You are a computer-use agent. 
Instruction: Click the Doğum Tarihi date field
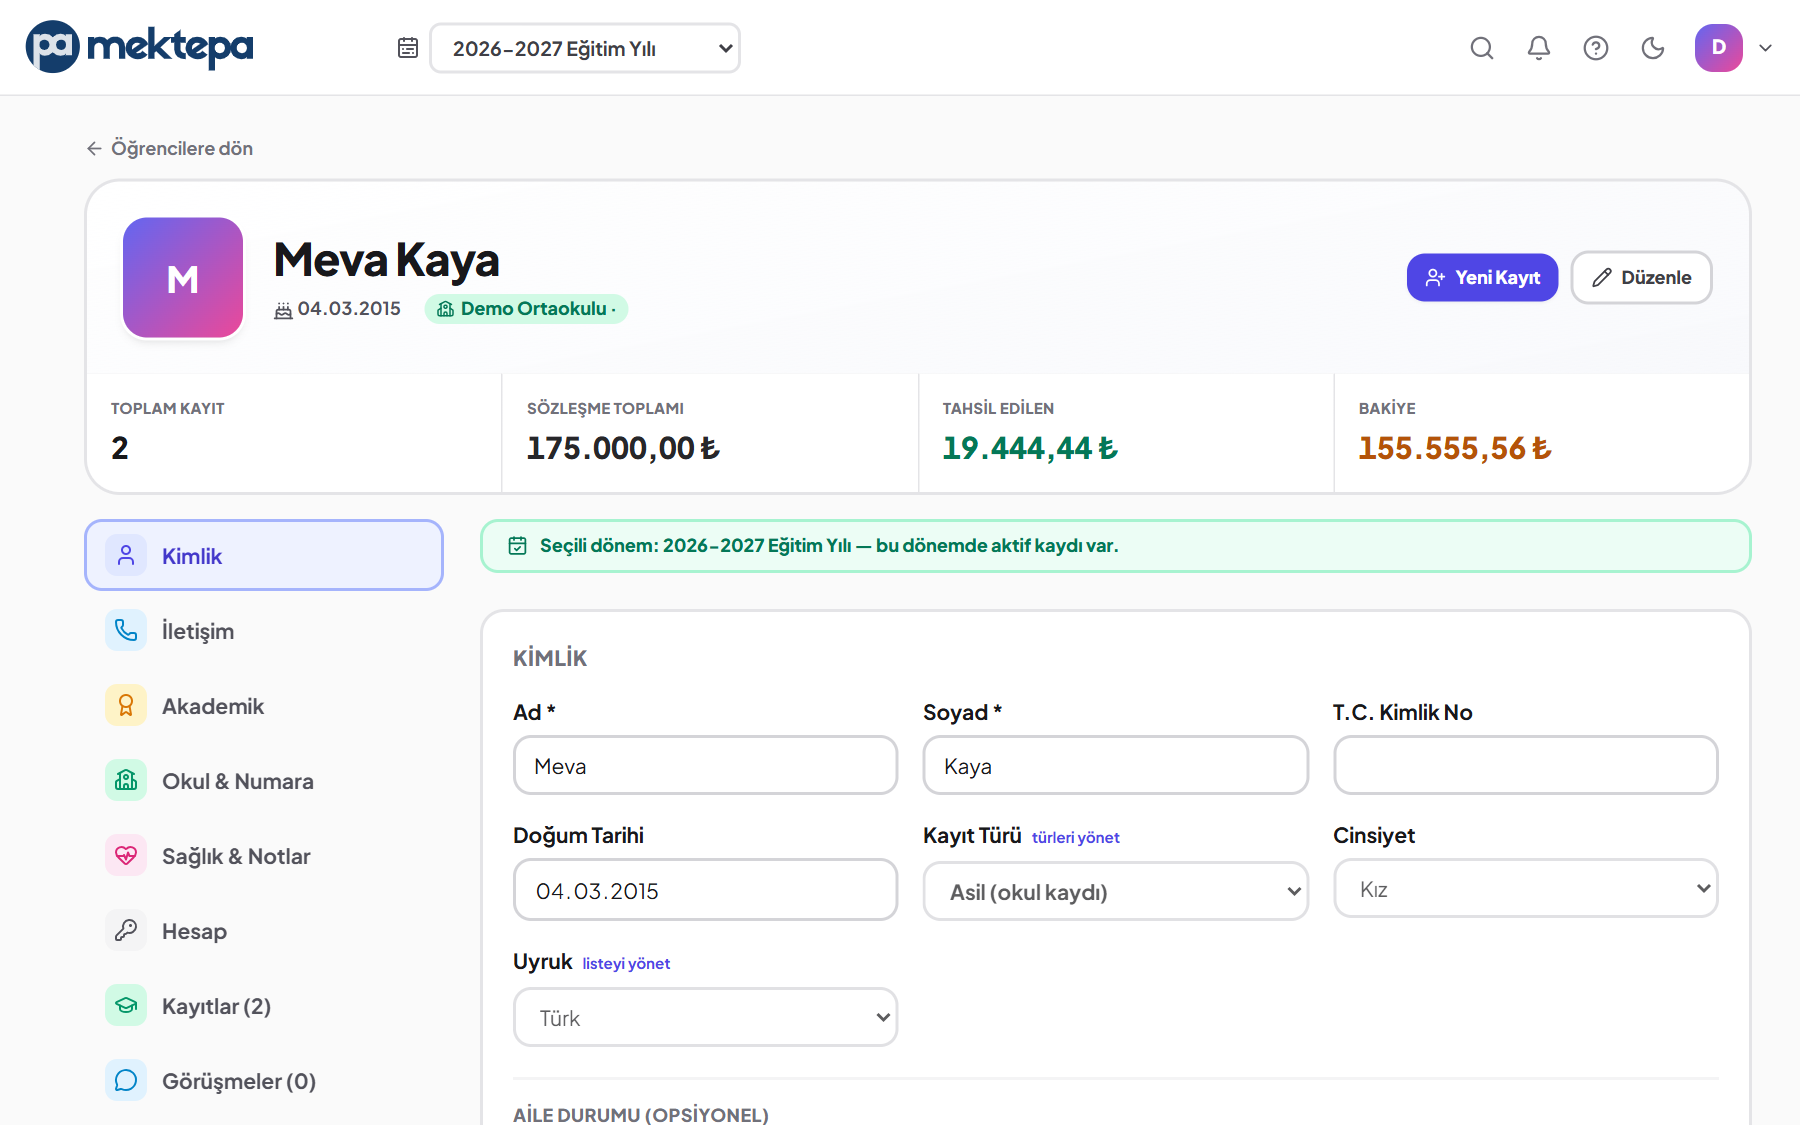706,890
